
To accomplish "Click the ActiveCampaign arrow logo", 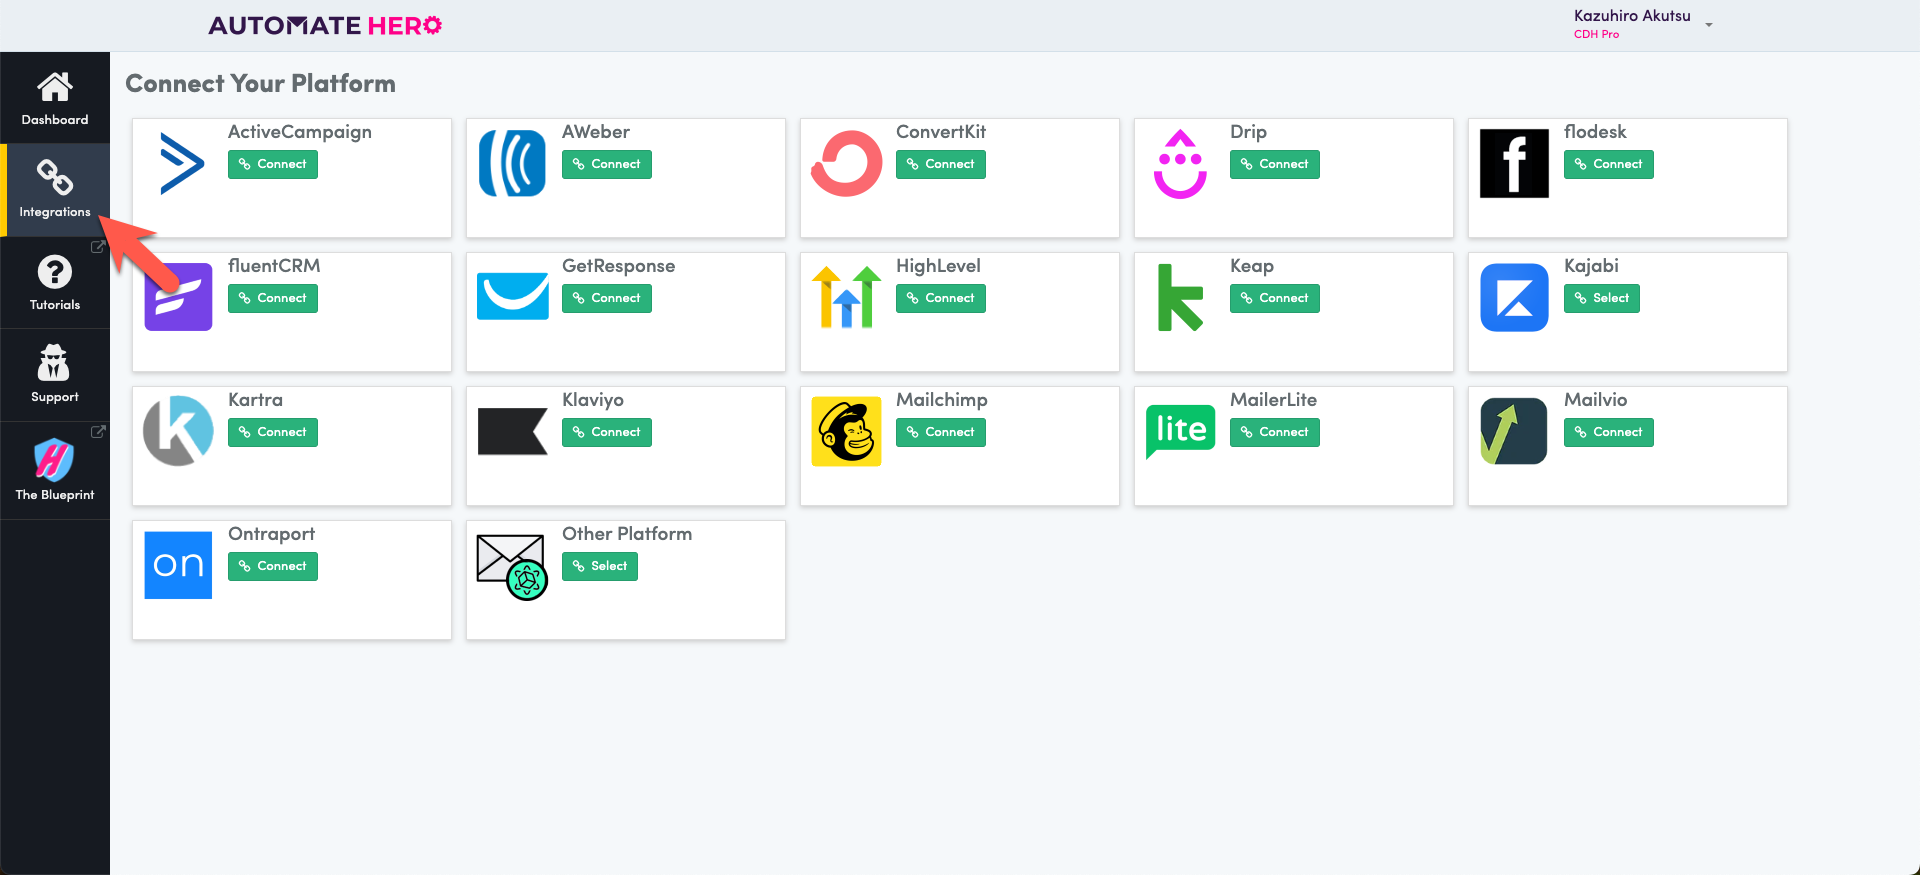I will click(x=182, y=163).
